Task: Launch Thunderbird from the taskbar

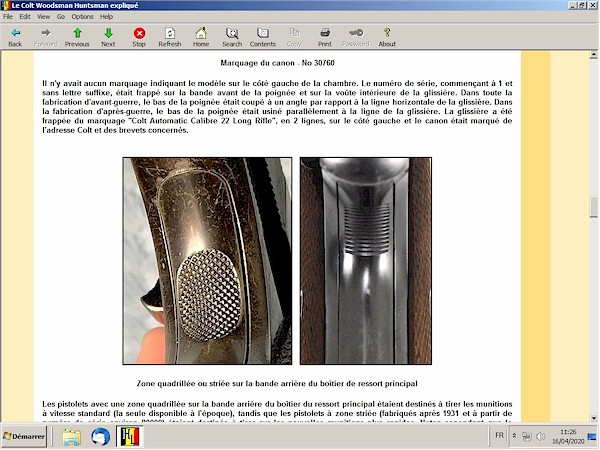Action: 100,437
